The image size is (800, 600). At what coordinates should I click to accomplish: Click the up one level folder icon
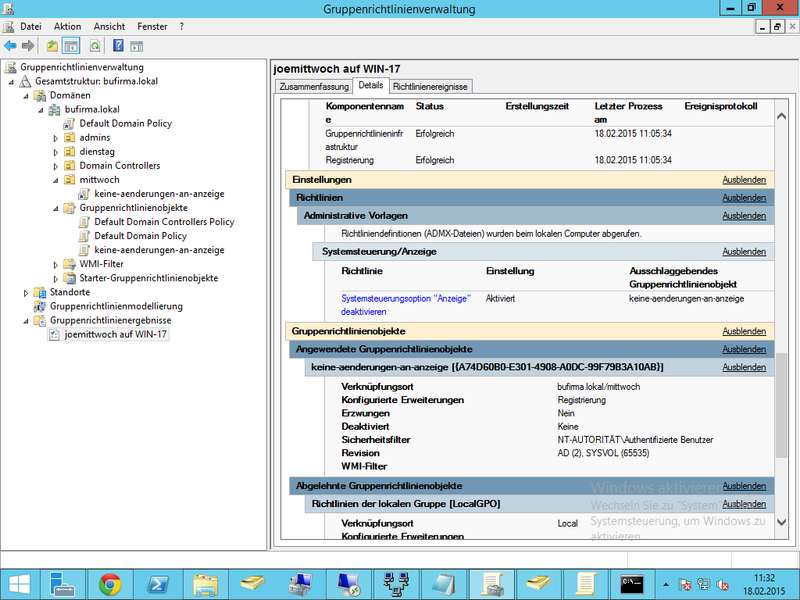(x=53, y=46)
